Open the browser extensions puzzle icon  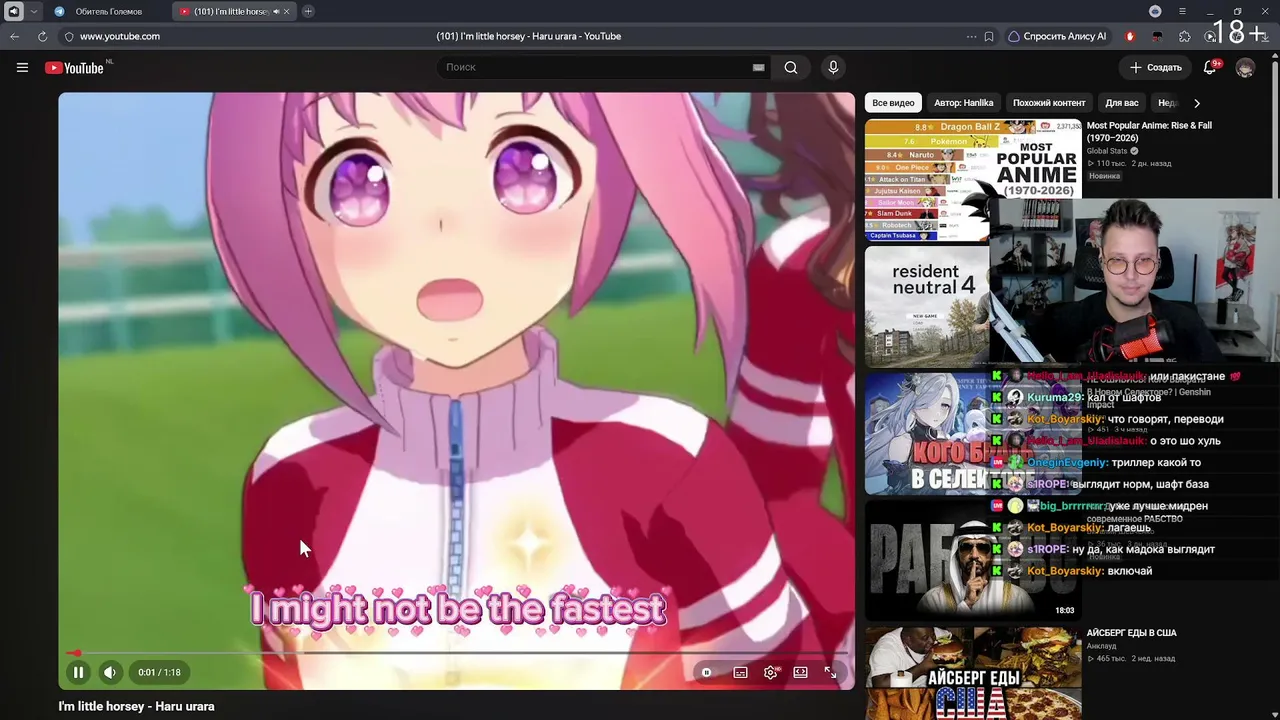tap(1185, 36)
